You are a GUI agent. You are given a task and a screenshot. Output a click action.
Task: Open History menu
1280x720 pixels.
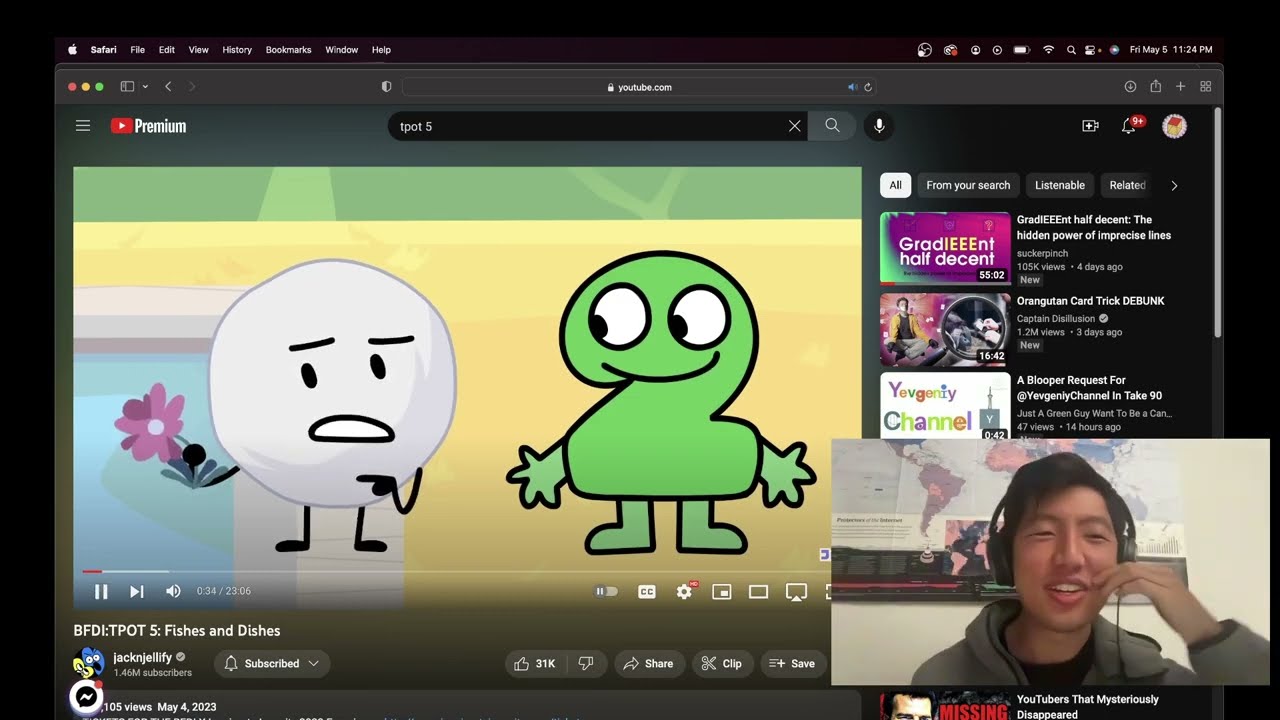coord(237,50)
